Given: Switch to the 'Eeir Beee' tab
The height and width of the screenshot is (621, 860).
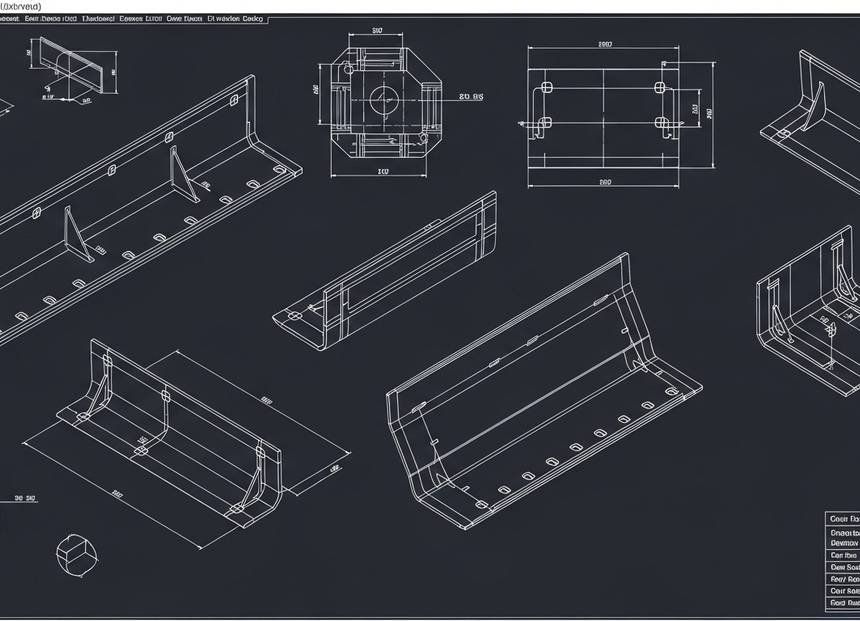Looking at the screenshot, I should pyautogui.click(x=50, y=19).
